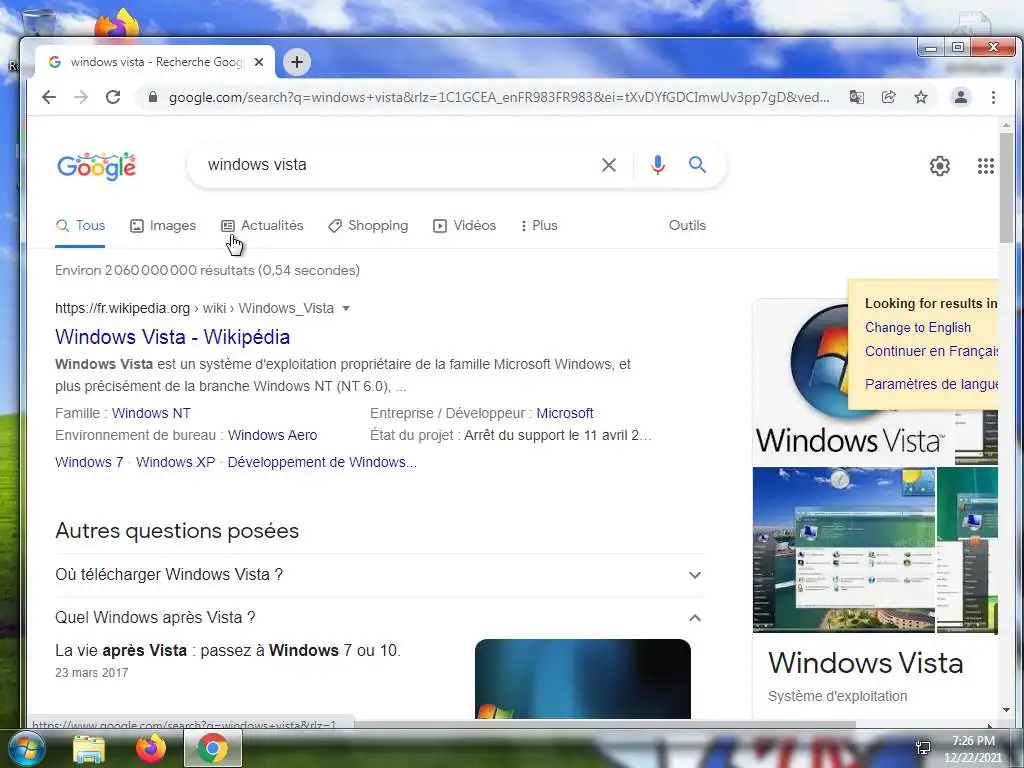The image size is (1024, 768).
Task: Click the network icon in system tray
Action: [923, 748]
